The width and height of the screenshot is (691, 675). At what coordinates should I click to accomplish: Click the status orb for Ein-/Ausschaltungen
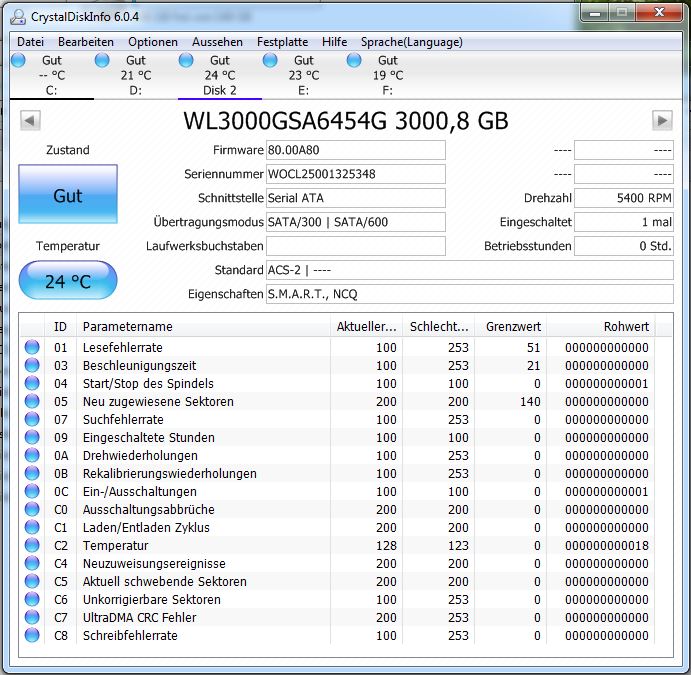click(32, 491)
